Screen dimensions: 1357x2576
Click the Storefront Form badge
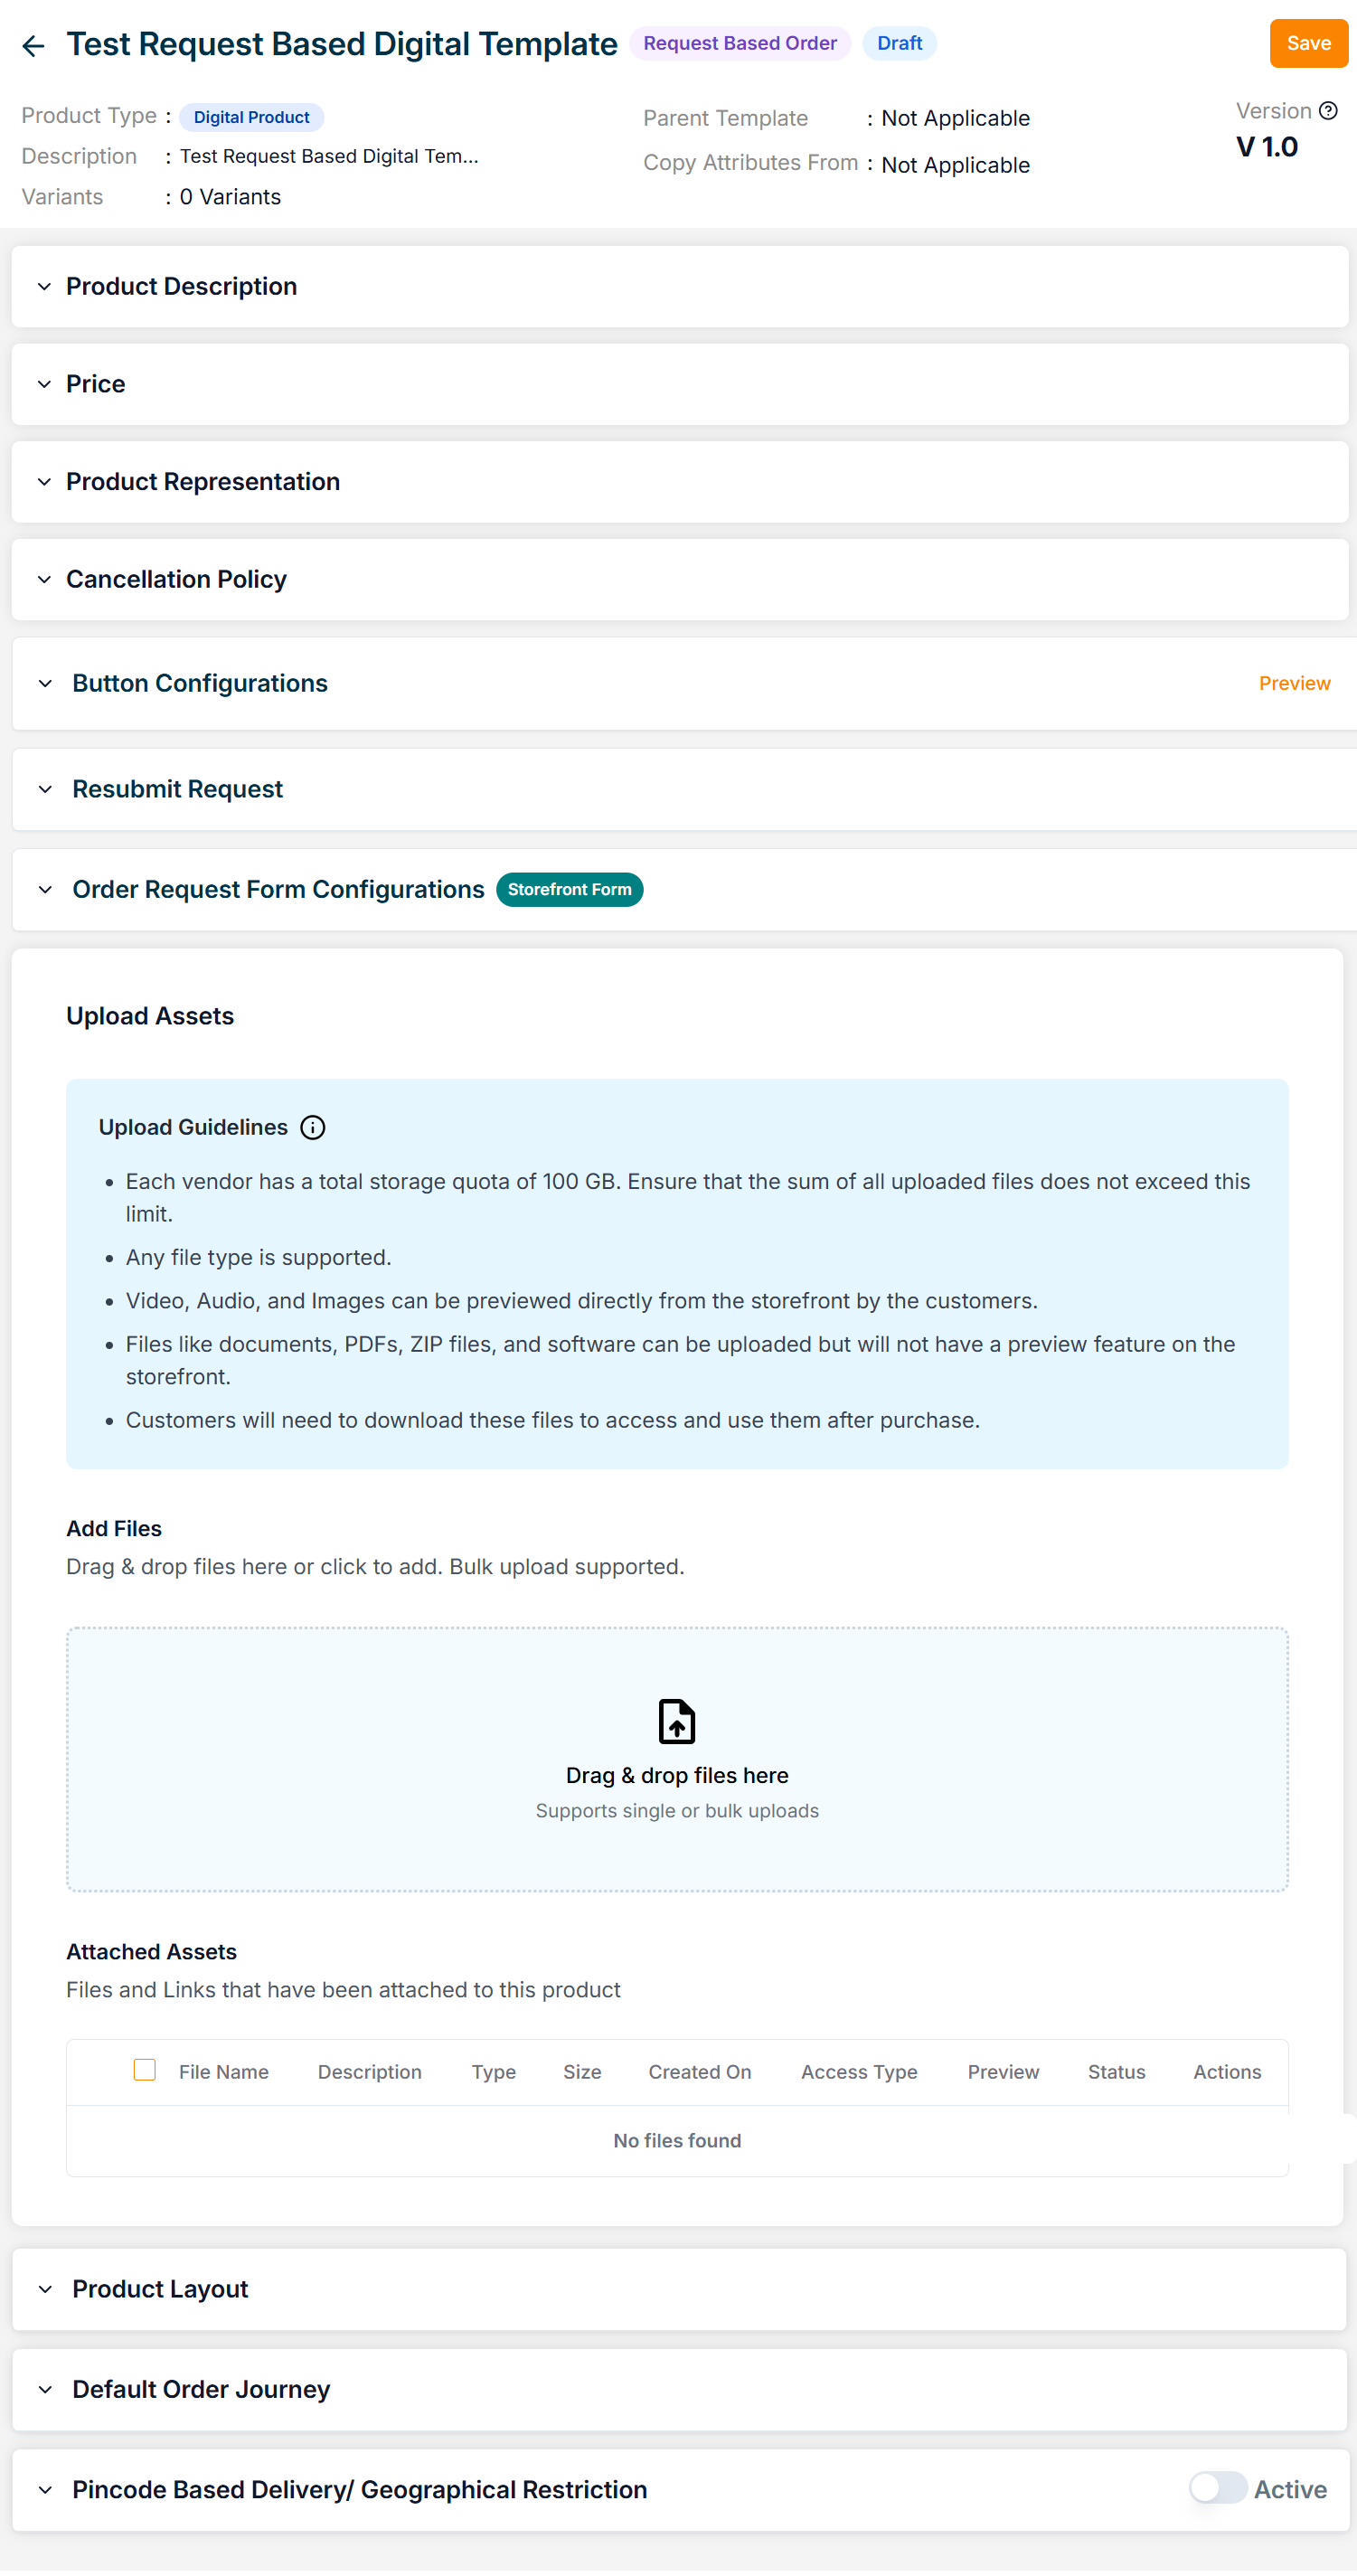[x=569, y=890]
